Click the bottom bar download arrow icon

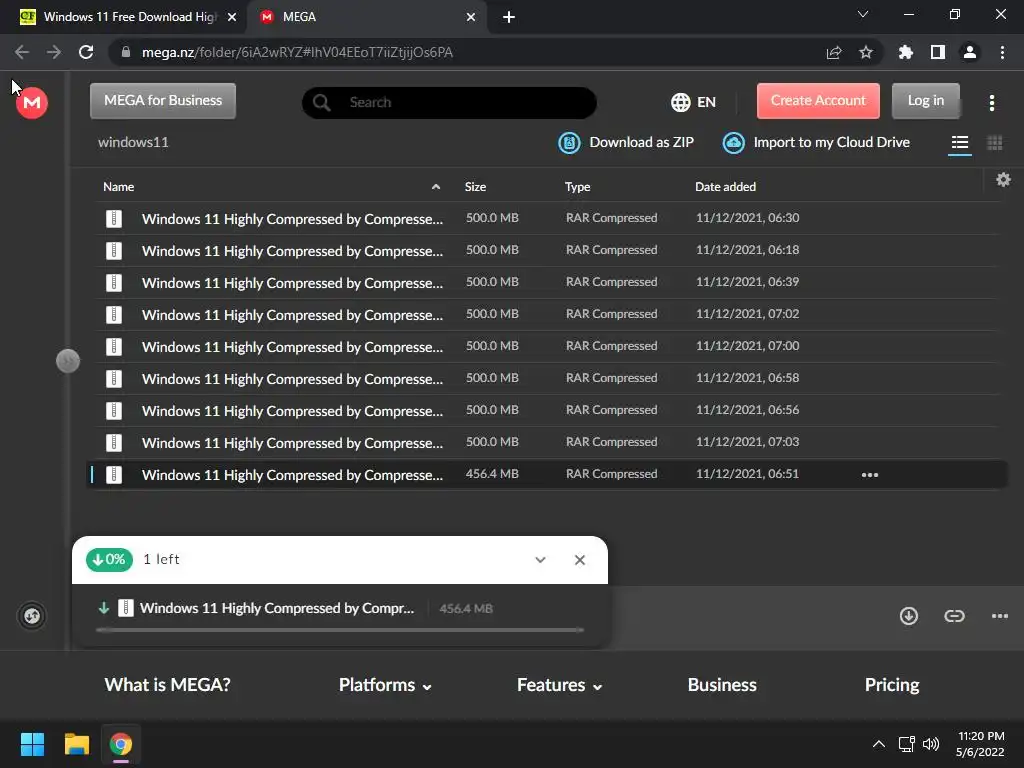tap(908, 616)
